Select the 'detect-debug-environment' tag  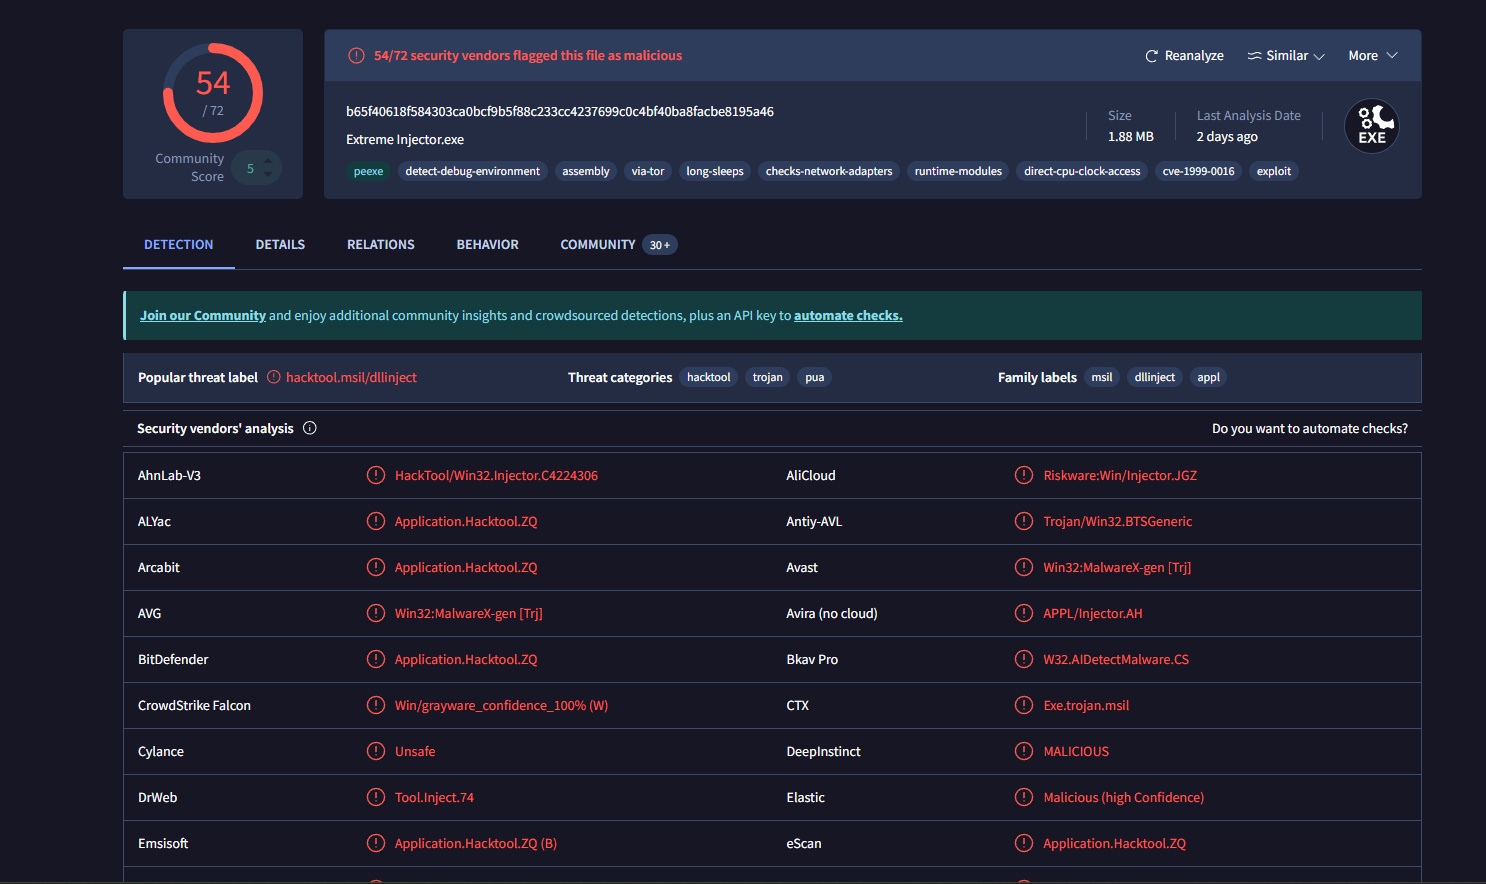pyautogui.click(x=472, y=172)
